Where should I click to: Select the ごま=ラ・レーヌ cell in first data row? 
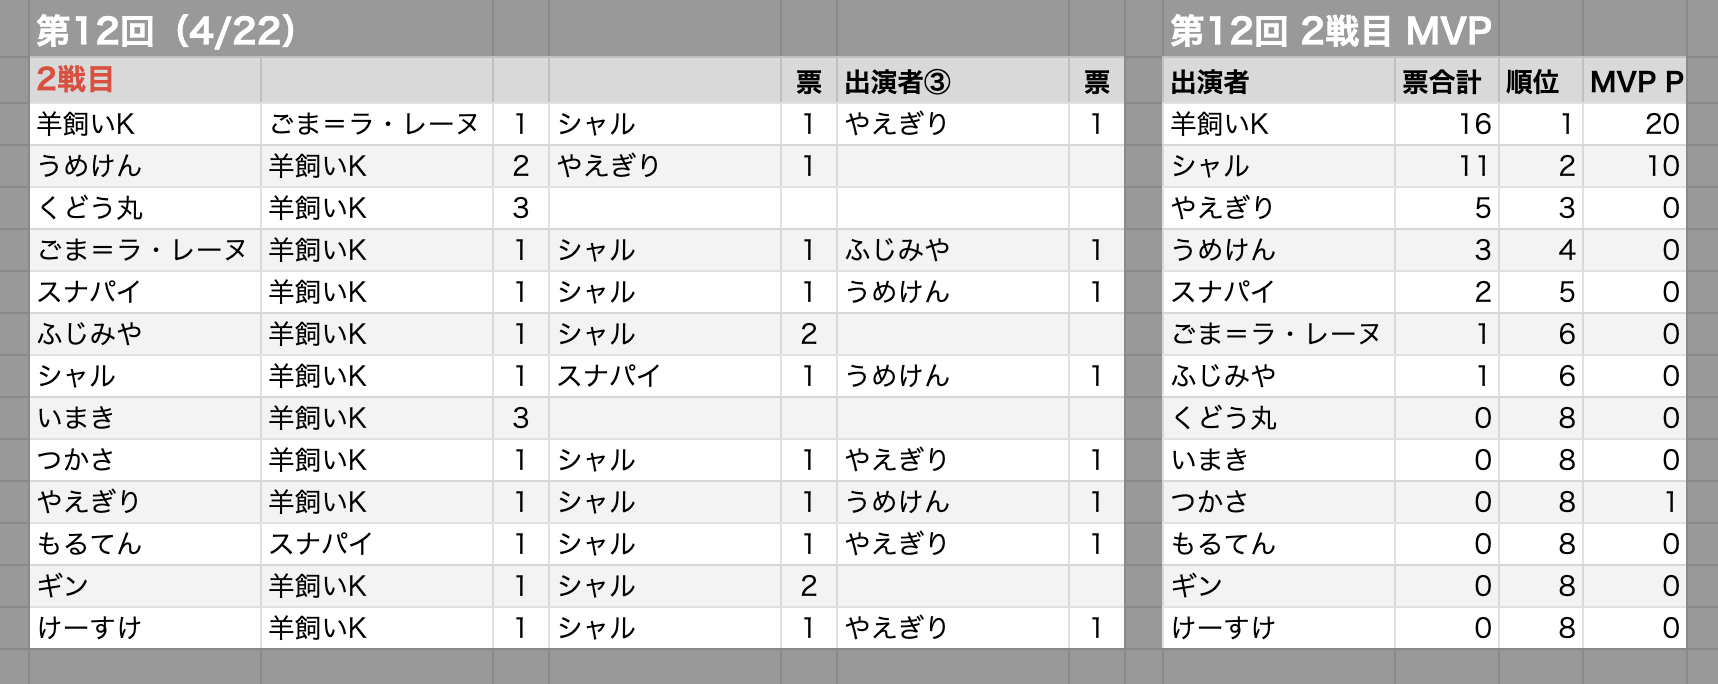377,124
